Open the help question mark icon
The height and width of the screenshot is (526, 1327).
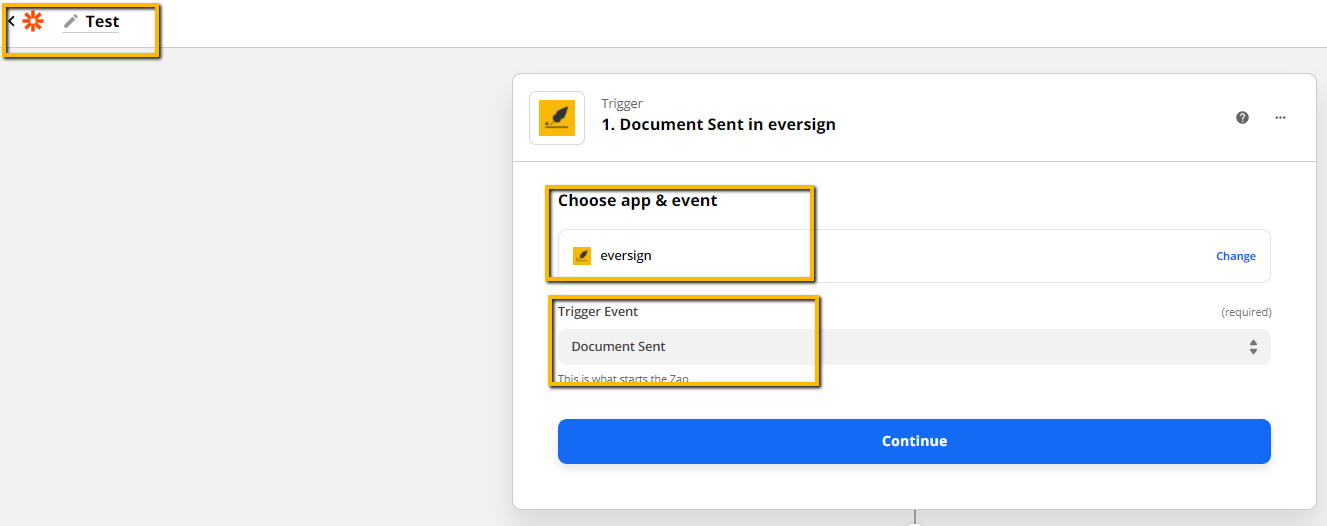click(x=1242, y=117)
